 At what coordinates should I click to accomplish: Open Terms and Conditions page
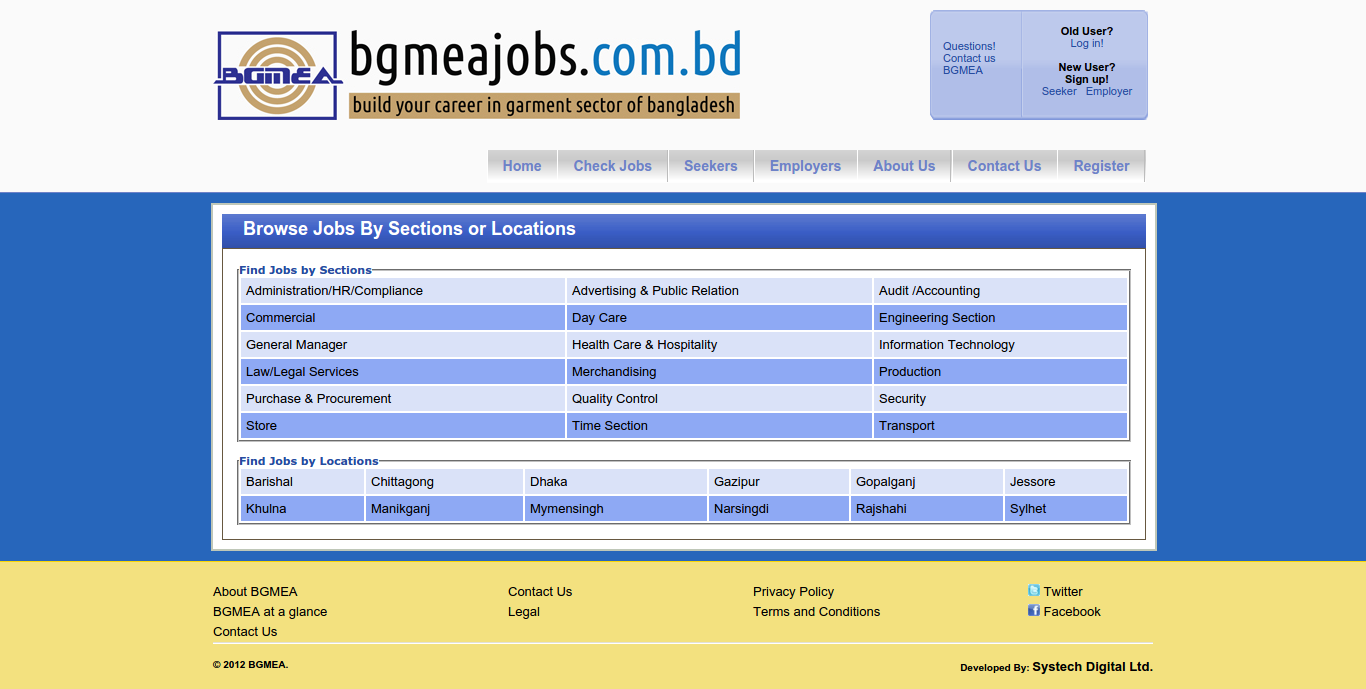tap(816, 612)
